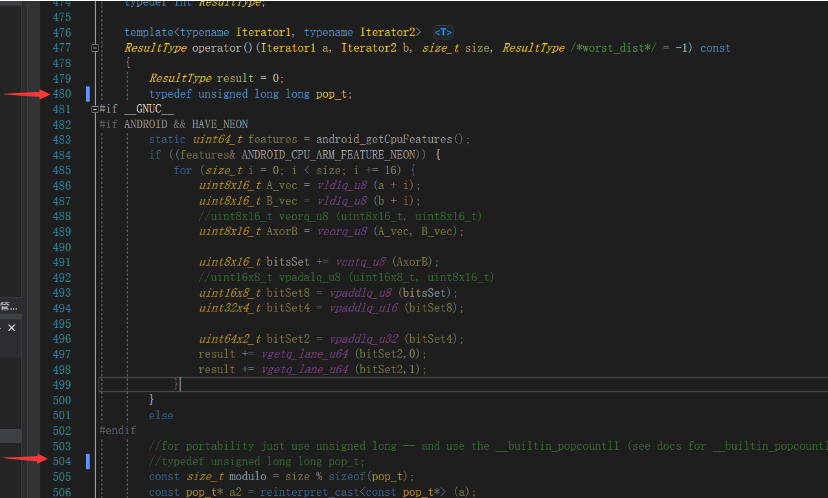Click the 'for' keyword of the loop
Screen dimensions: 828x498
click(x=183, y=171)
